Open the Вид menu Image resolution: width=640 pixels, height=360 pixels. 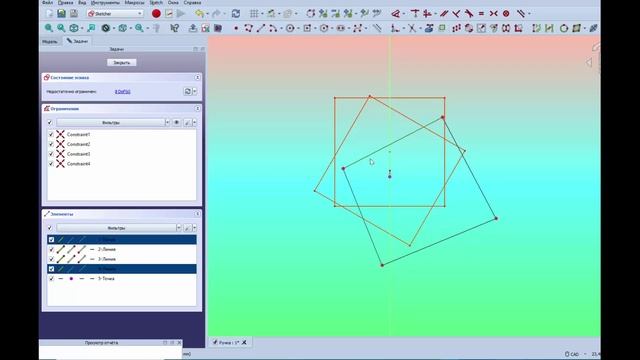[x=82, y=2]
